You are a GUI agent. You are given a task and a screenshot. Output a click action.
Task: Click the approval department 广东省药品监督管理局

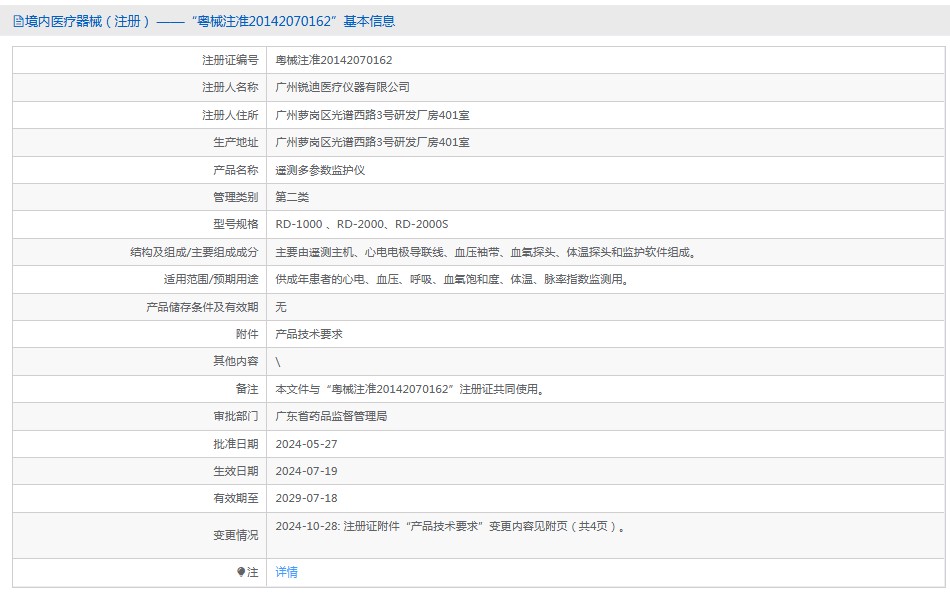(331, 416)
